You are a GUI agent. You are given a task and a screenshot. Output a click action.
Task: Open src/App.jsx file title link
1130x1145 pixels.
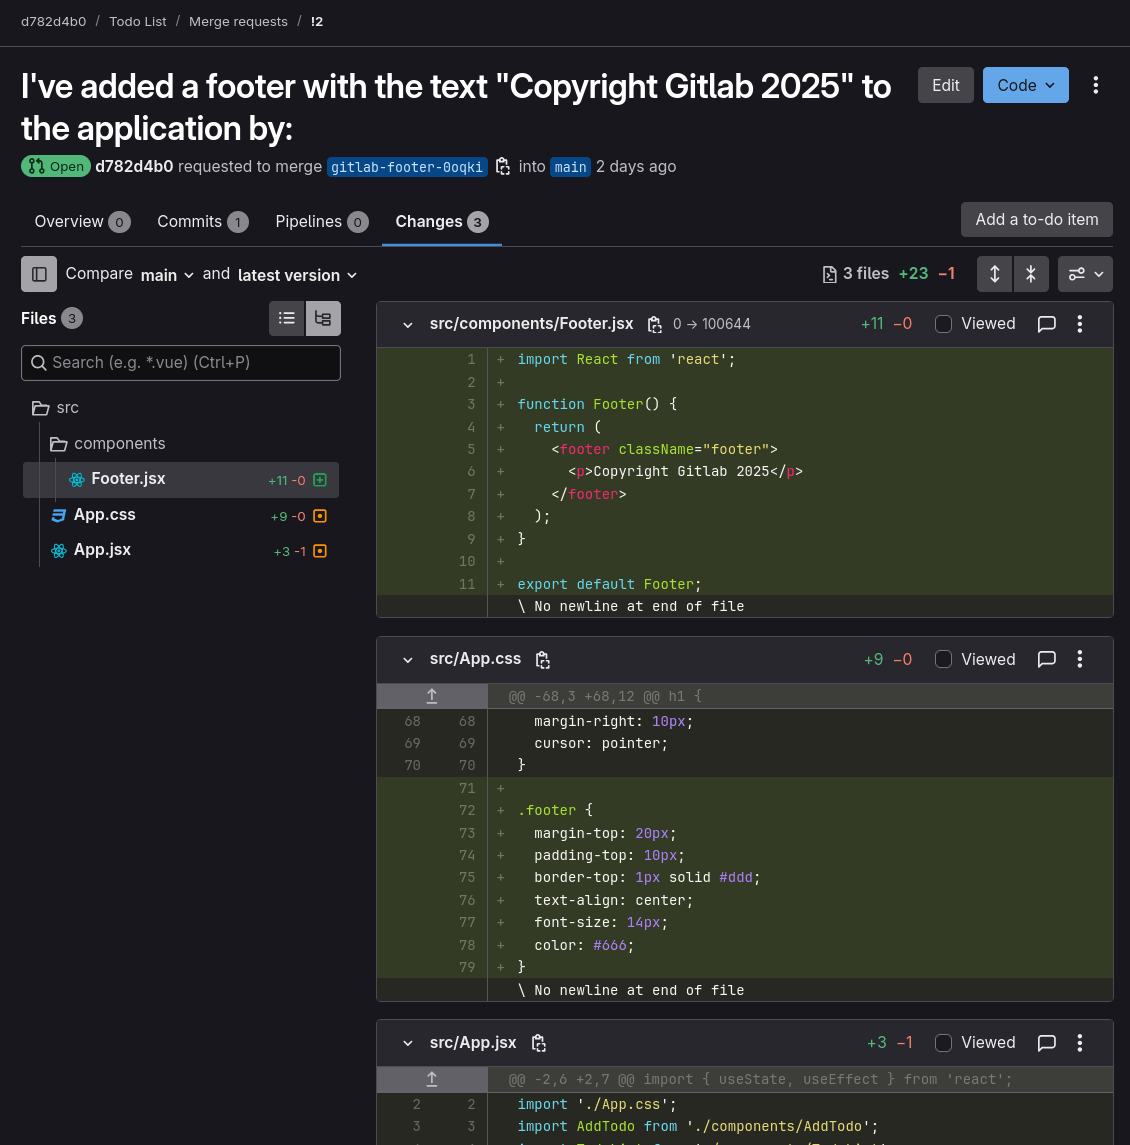(473, 1042)
